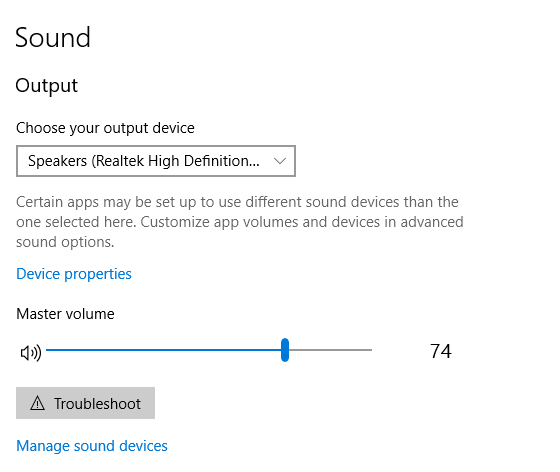Click the Troubleshoot text label
The image size is (560, 472).
click(97, 404)
